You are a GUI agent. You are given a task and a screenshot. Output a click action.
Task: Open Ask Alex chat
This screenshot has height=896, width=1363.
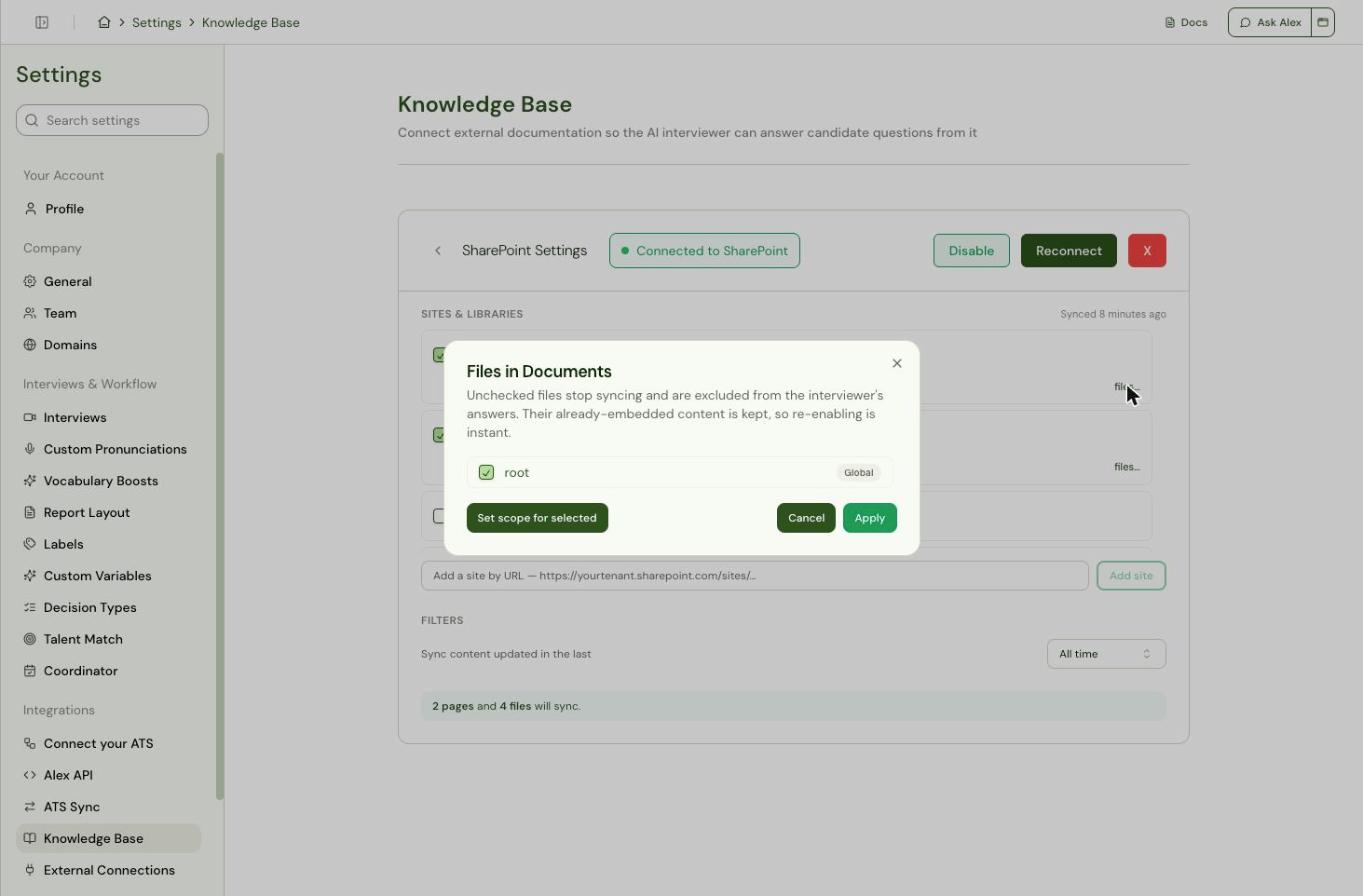coord(1270,22)
